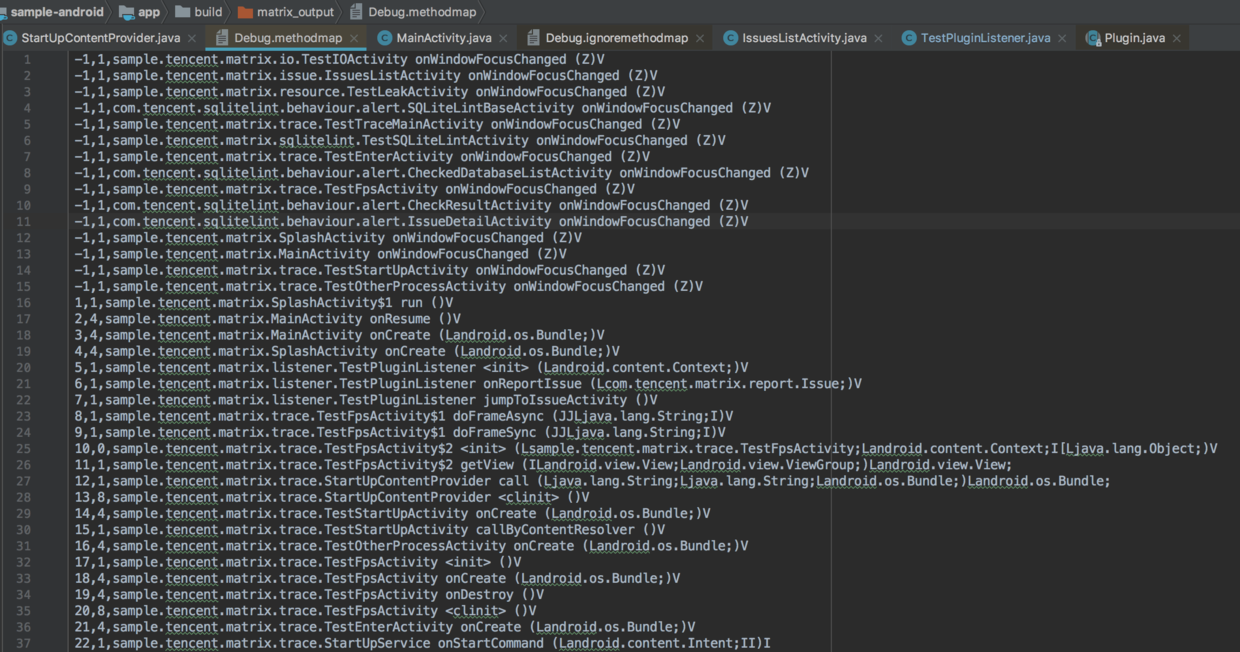Switch to the StartUpContentProvider.java tab
This screenshot has height=652, width=1240.
(x=101, y=38)
